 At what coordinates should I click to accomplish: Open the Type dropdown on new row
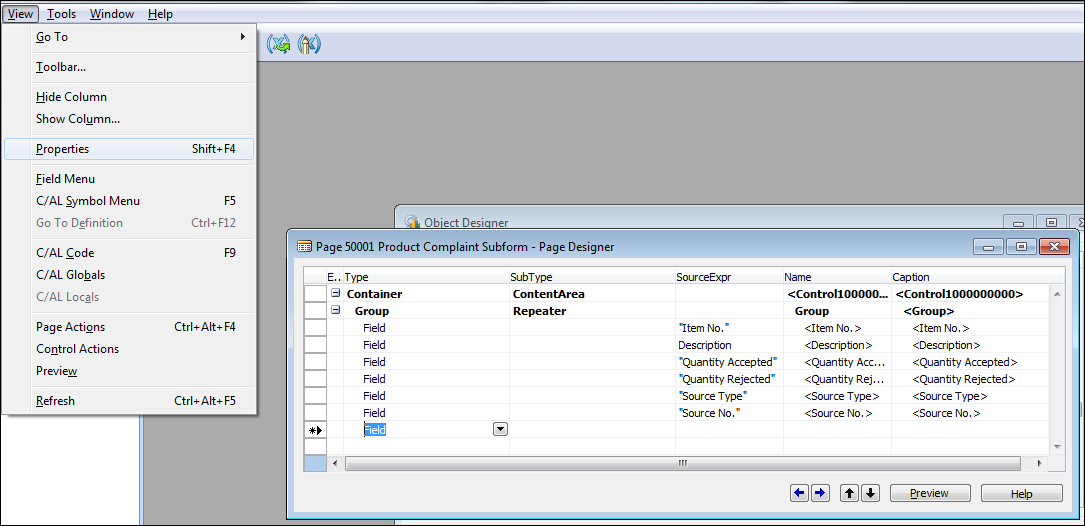[500, 430]
